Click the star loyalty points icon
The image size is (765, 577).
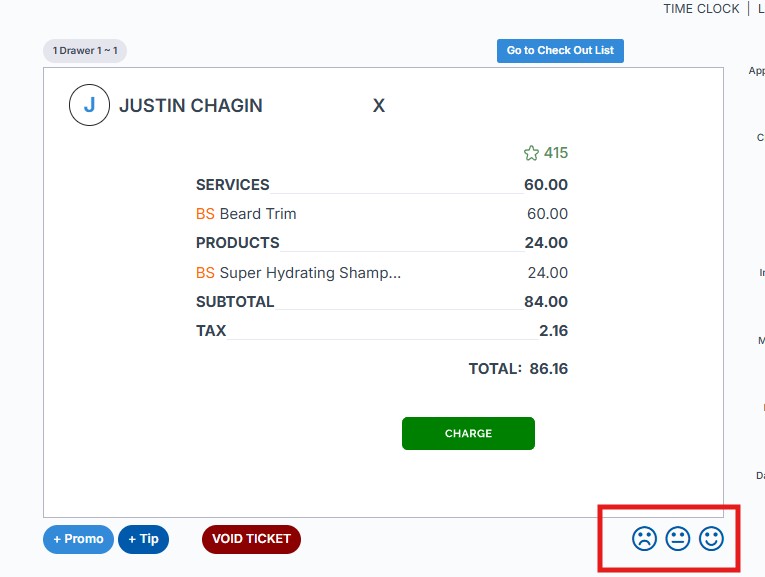click(531, 153)
